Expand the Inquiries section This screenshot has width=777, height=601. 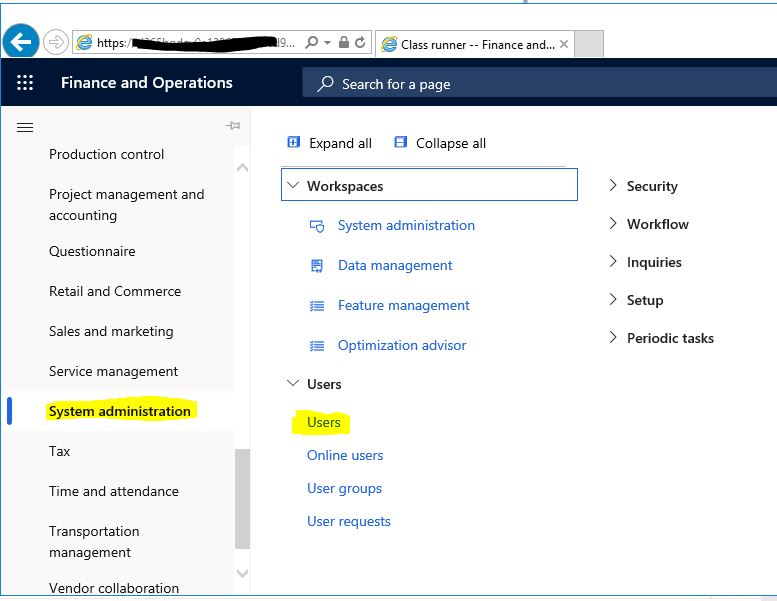point(645,262)
